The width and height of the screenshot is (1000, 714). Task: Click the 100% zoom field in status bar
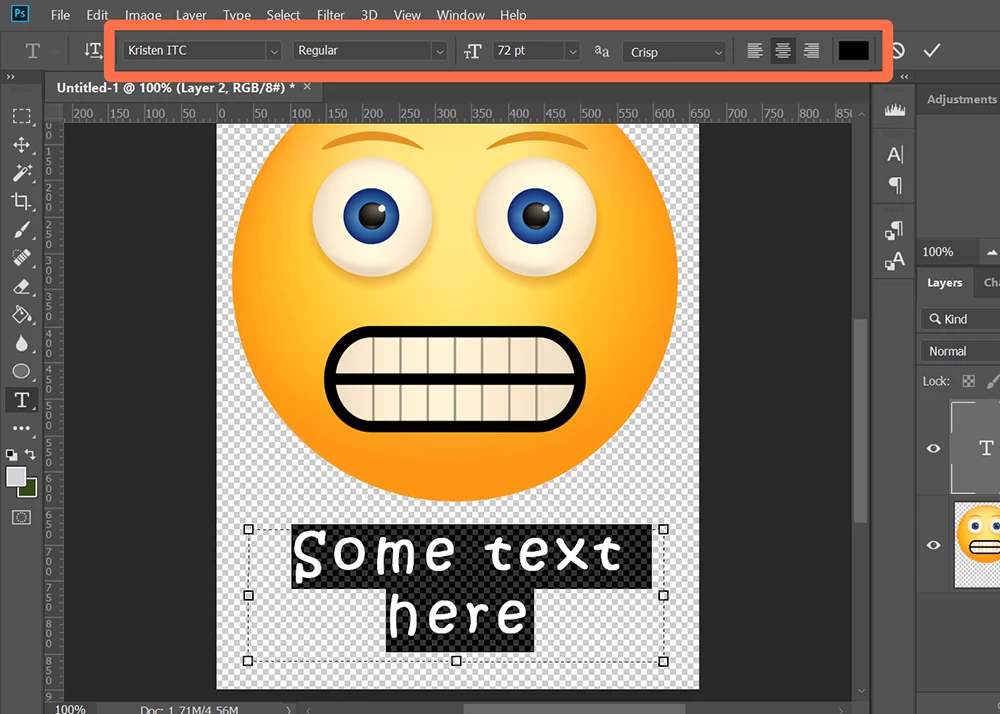(x=70, y=709)
